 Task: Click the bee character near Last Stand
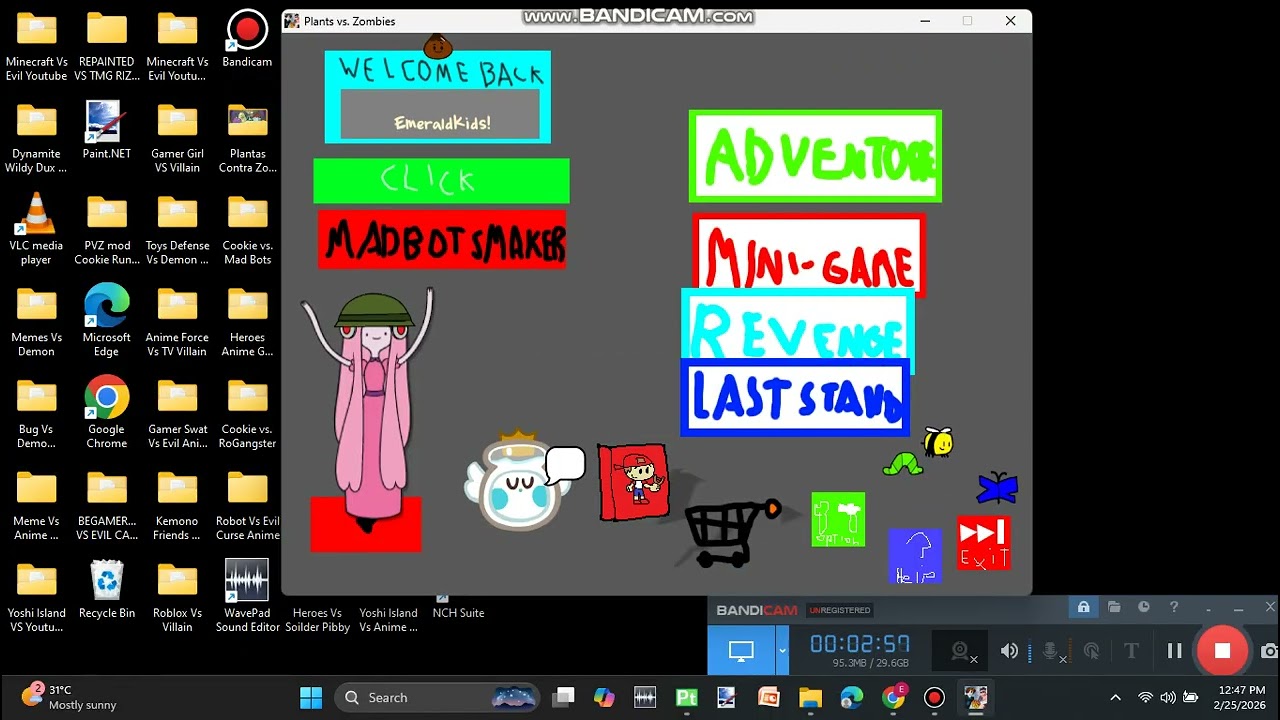pos(937,441)
